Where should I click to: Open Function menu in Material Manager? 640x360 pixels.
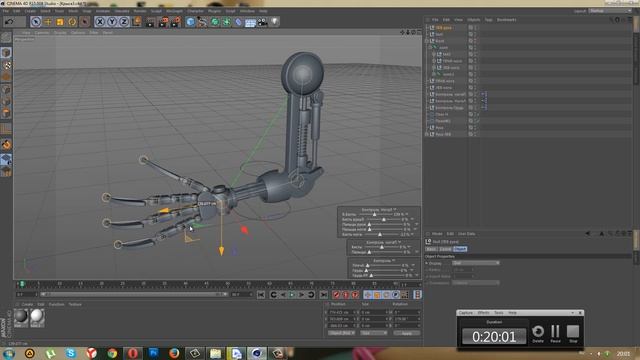pyautogui.click(x=56, y=304)
